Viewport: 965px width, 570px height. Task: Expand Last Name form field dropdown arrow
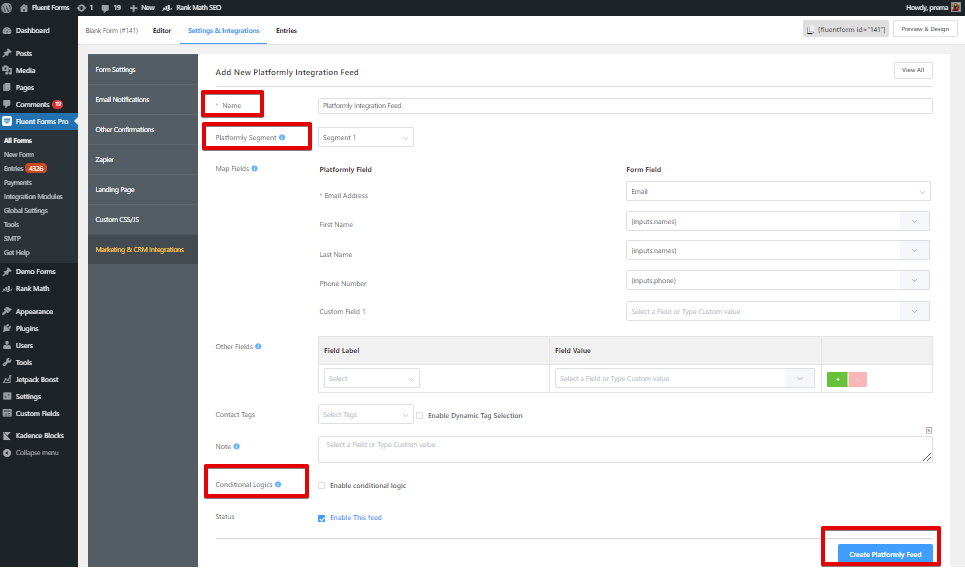tap(915, 251)
